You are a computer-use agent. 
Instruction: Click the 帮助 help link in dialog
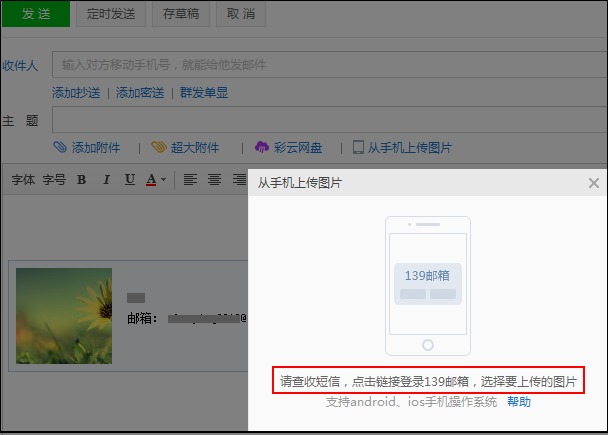[x=519, y=402]
